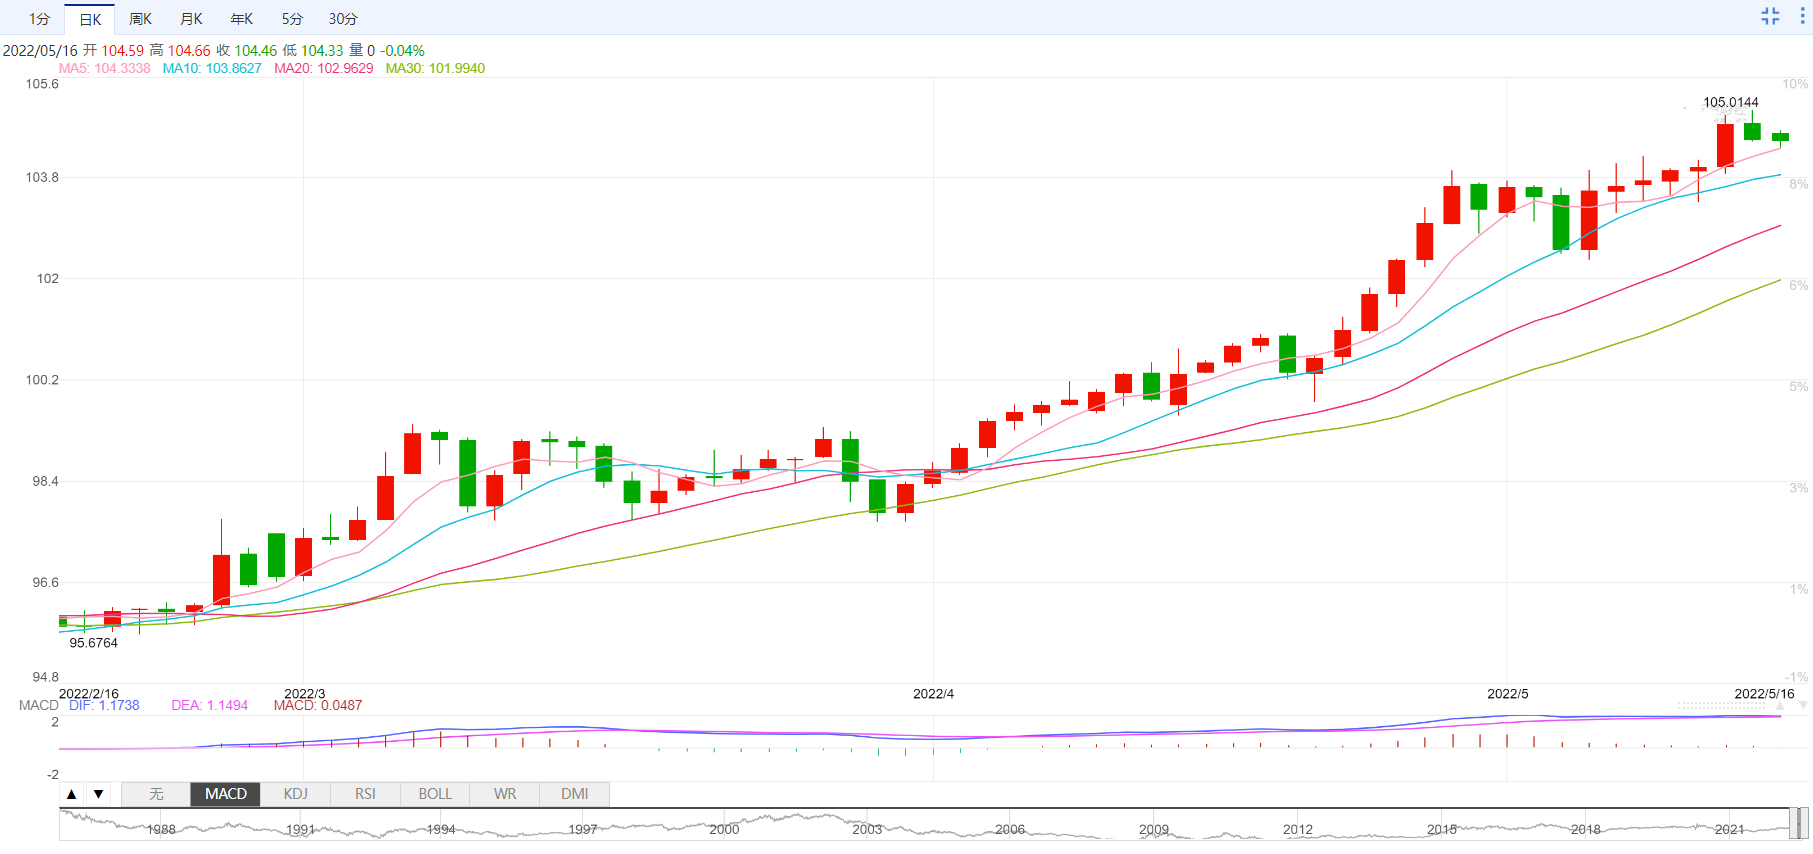Click 2018 on the overview timeline

1586,830
